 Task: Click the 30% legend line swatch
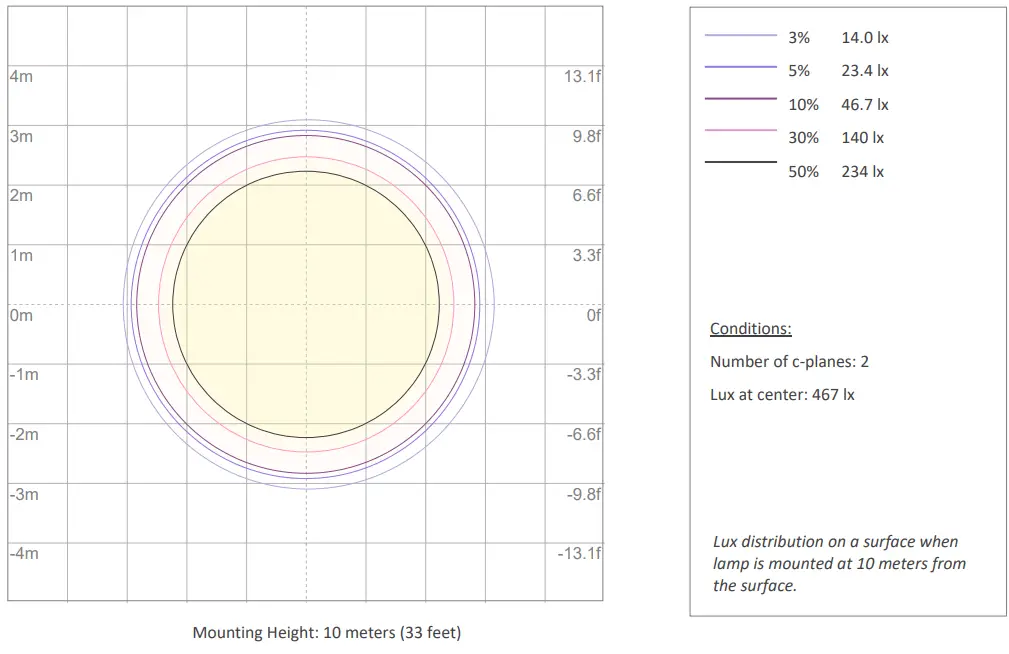tap(741, 130)
